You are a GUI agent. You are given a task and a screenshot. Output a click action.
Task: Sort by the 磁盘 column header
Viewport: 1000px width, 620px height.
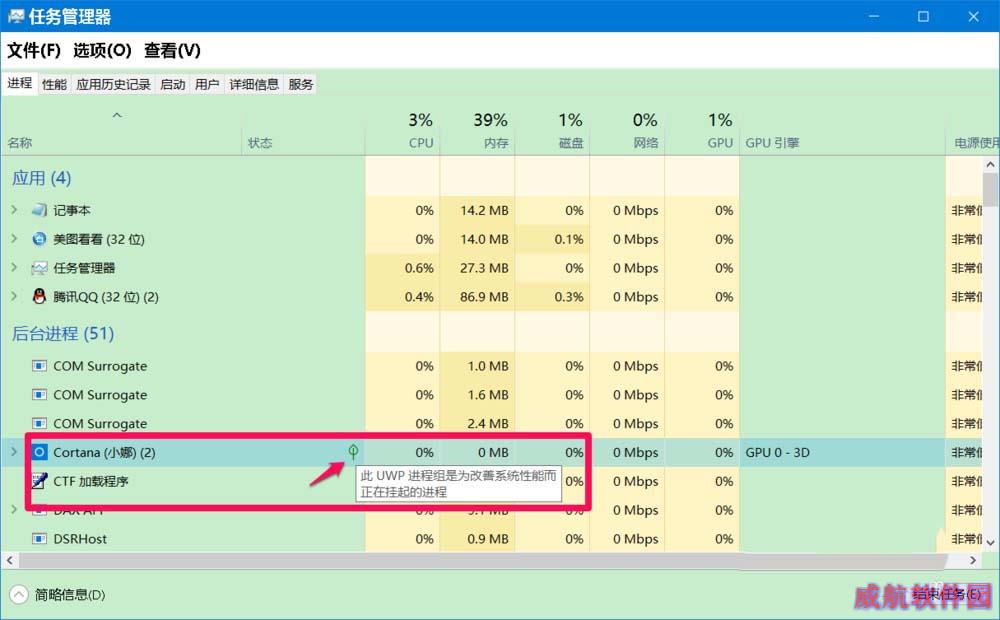click(x=571, y=143)
